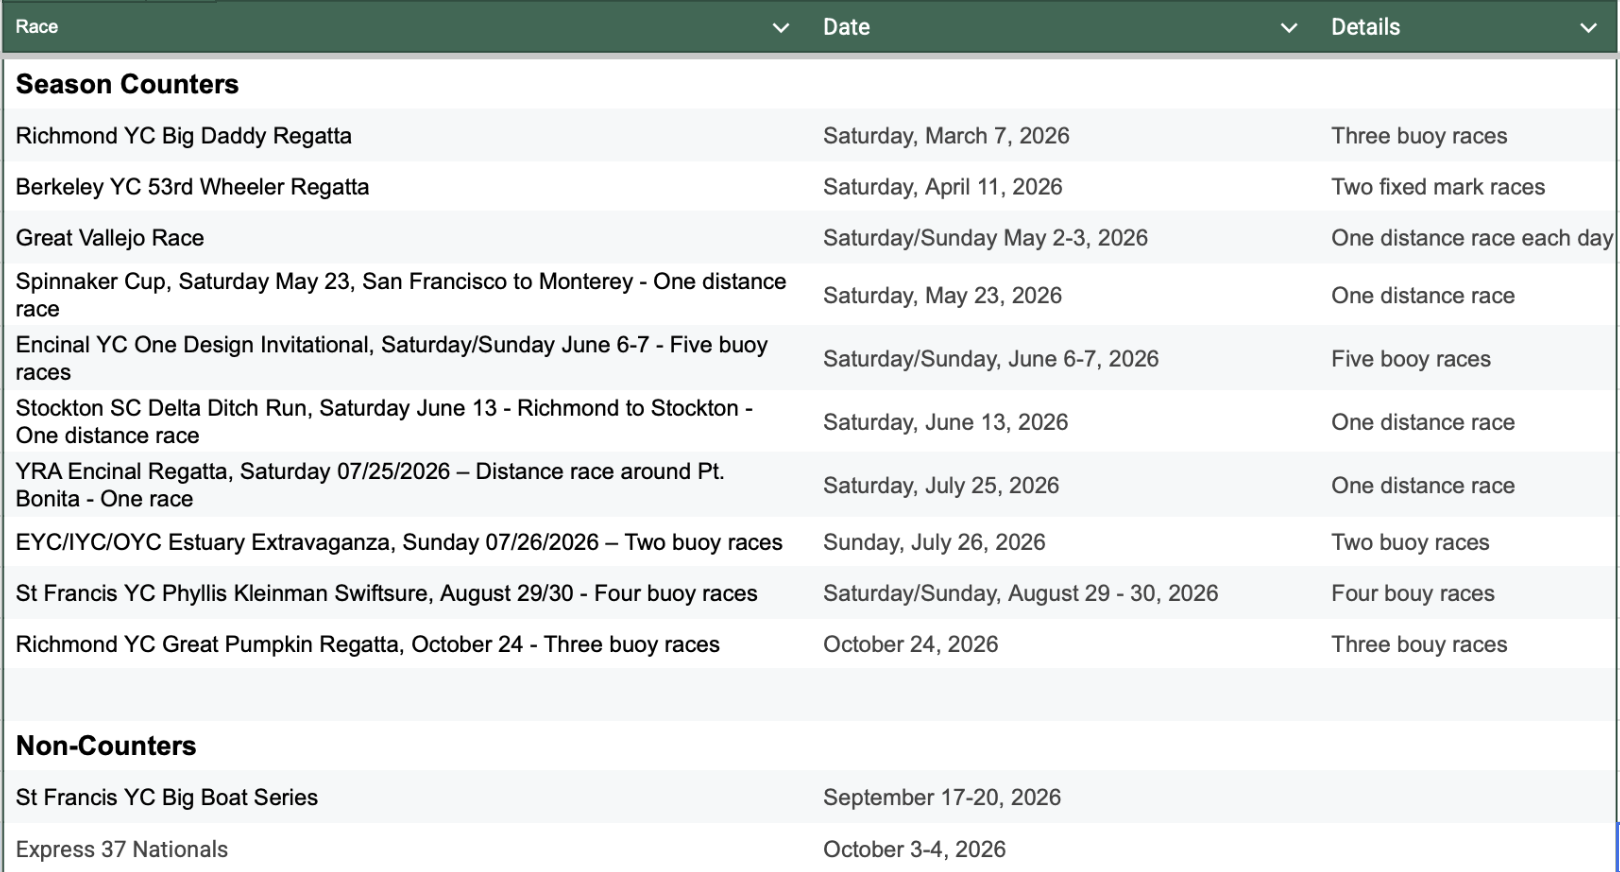Click the 'Saturday, March 7, 2026' date cell

point(946,136)
